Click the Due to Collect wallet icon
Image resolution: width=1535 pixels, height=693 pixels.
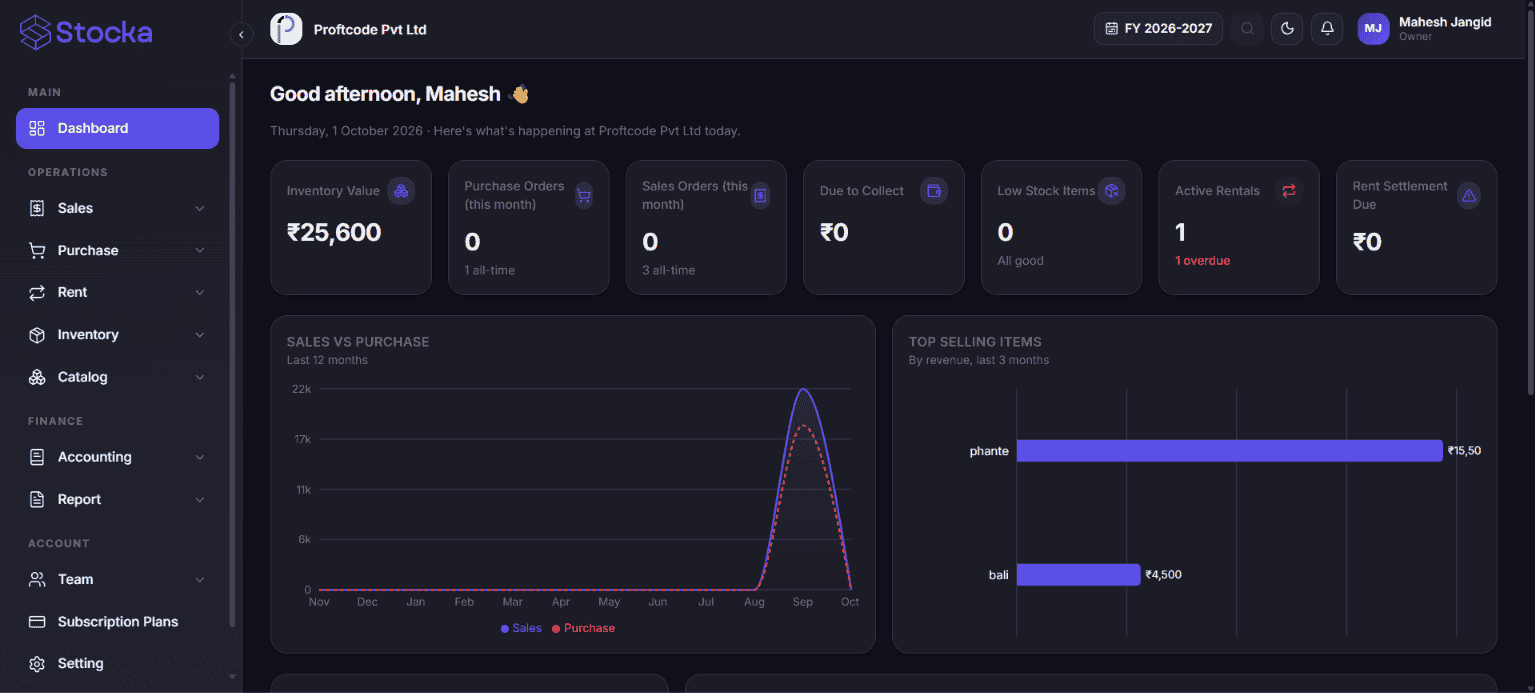[934, 191]
